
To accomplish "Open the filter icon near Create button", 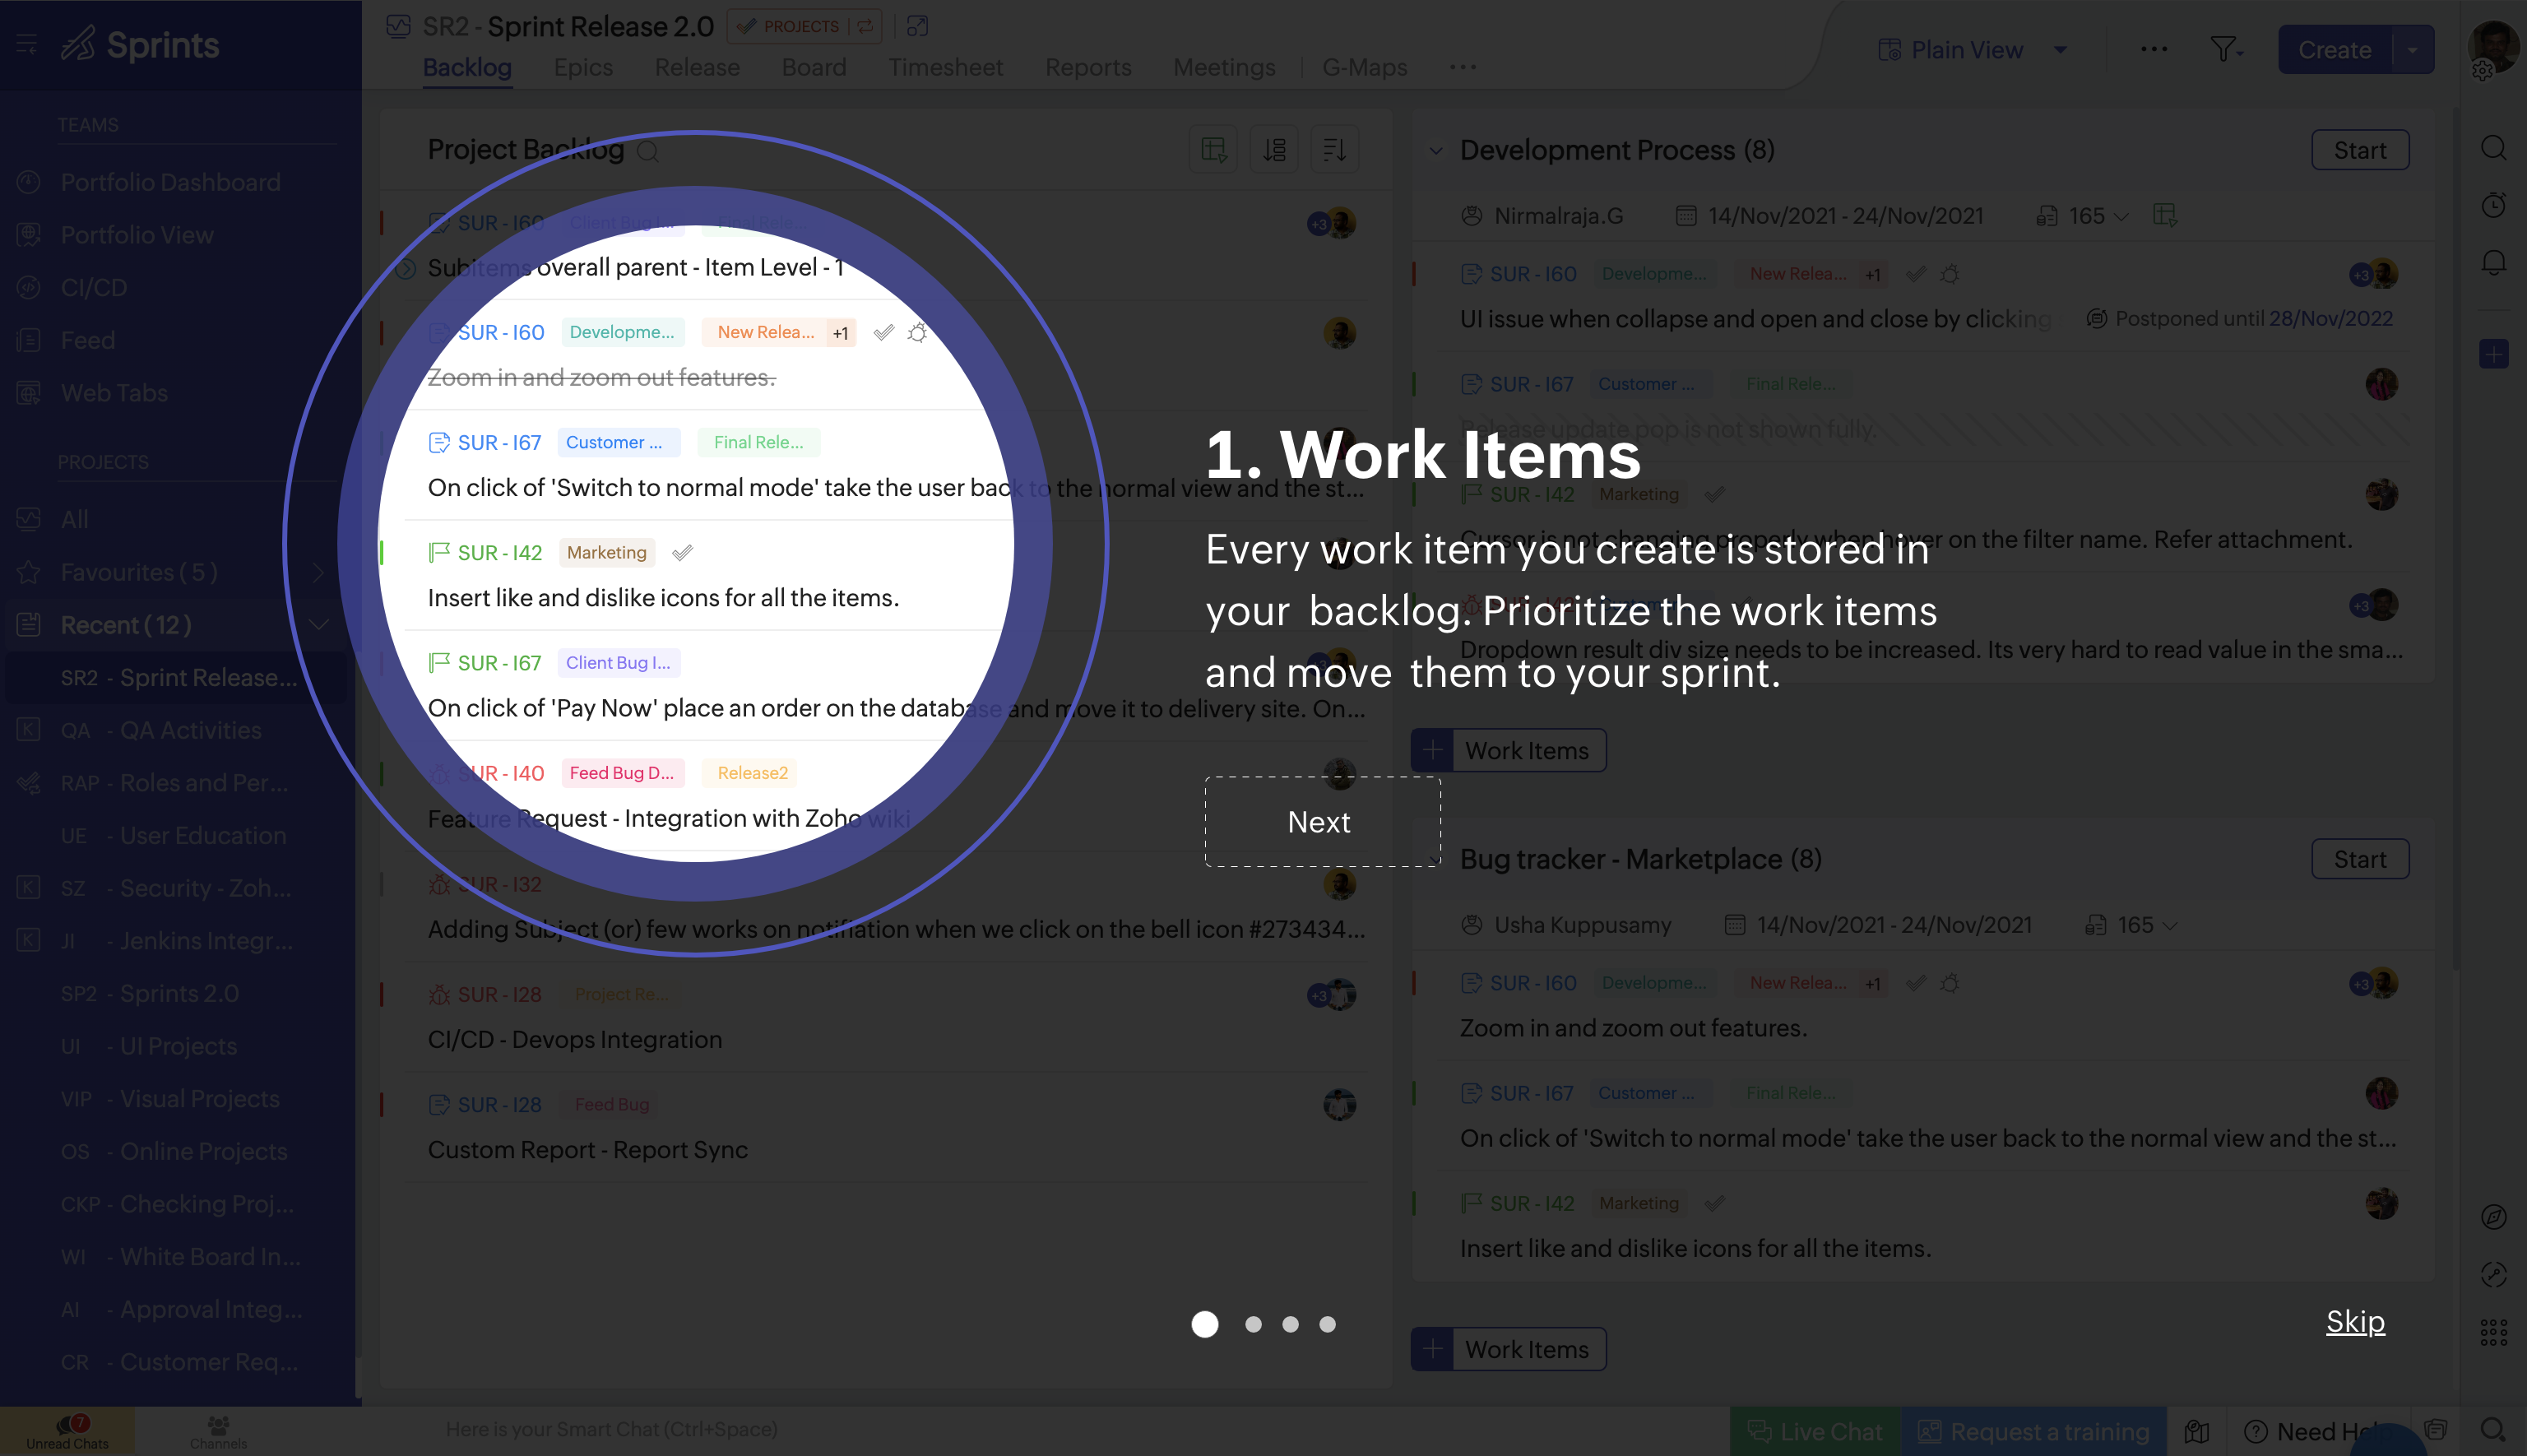I will coord(2225,49).
